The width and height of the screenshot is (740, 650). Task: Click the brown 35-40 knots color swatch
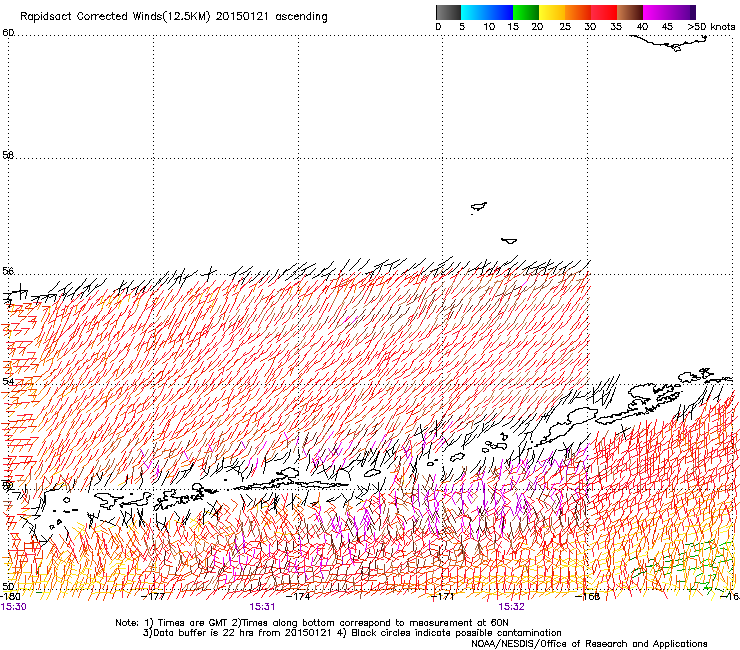pyautogui.click(x=630, y=12)
